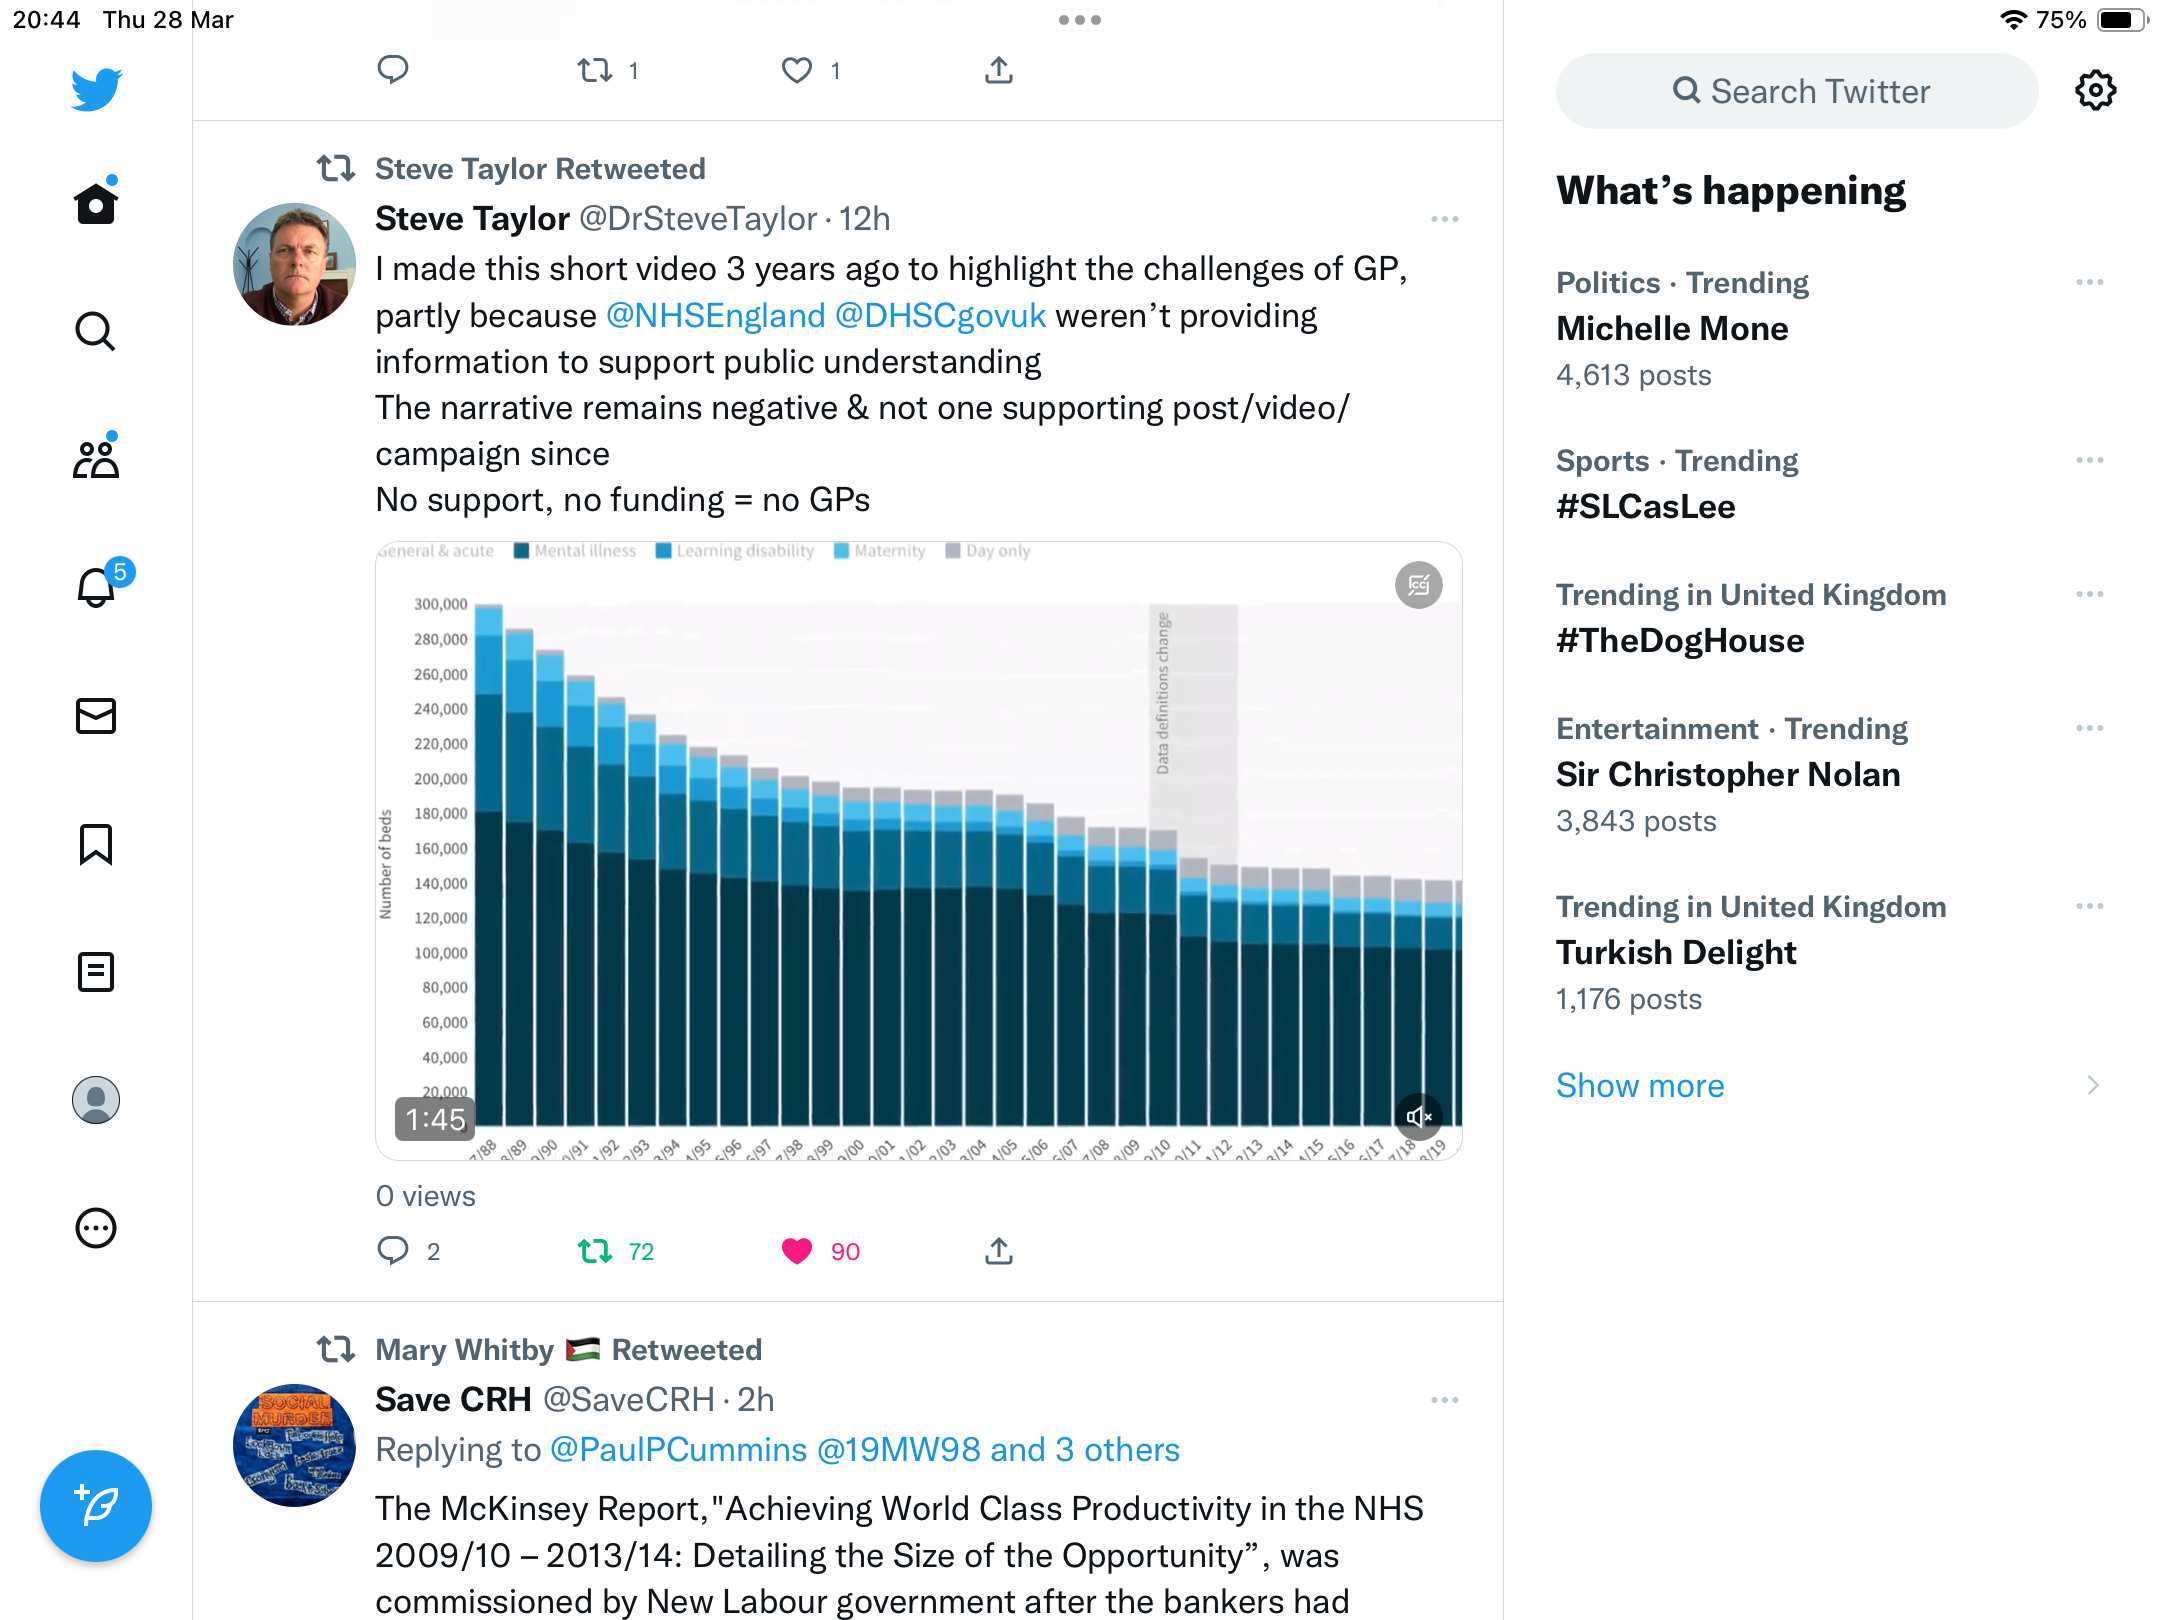Expand trends via Show more chevron

(2093, 1086)
